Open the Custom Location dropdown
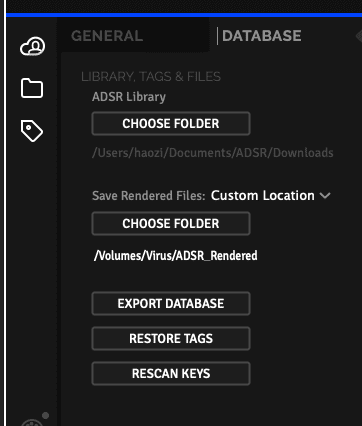 pyautogui.click(x=270, y=195)
